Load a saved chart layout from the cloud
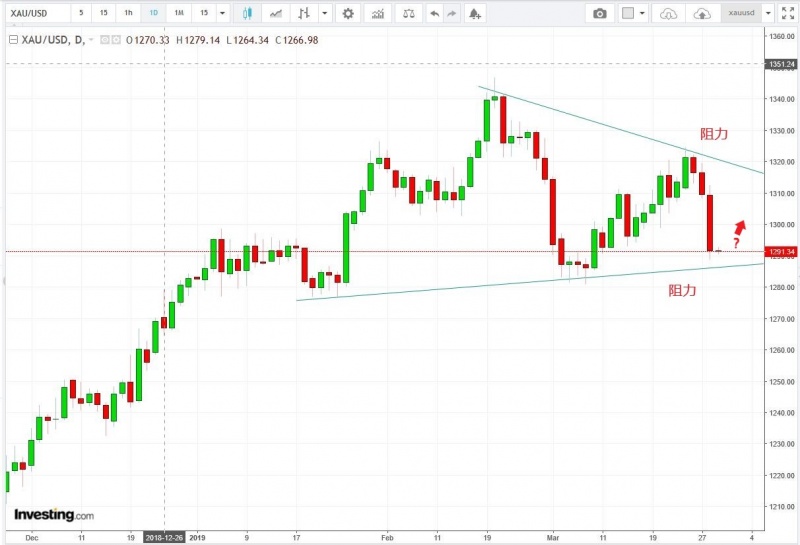Image resolution: width=800 pixels, height=545 pixels. click(x=669, y=14)
